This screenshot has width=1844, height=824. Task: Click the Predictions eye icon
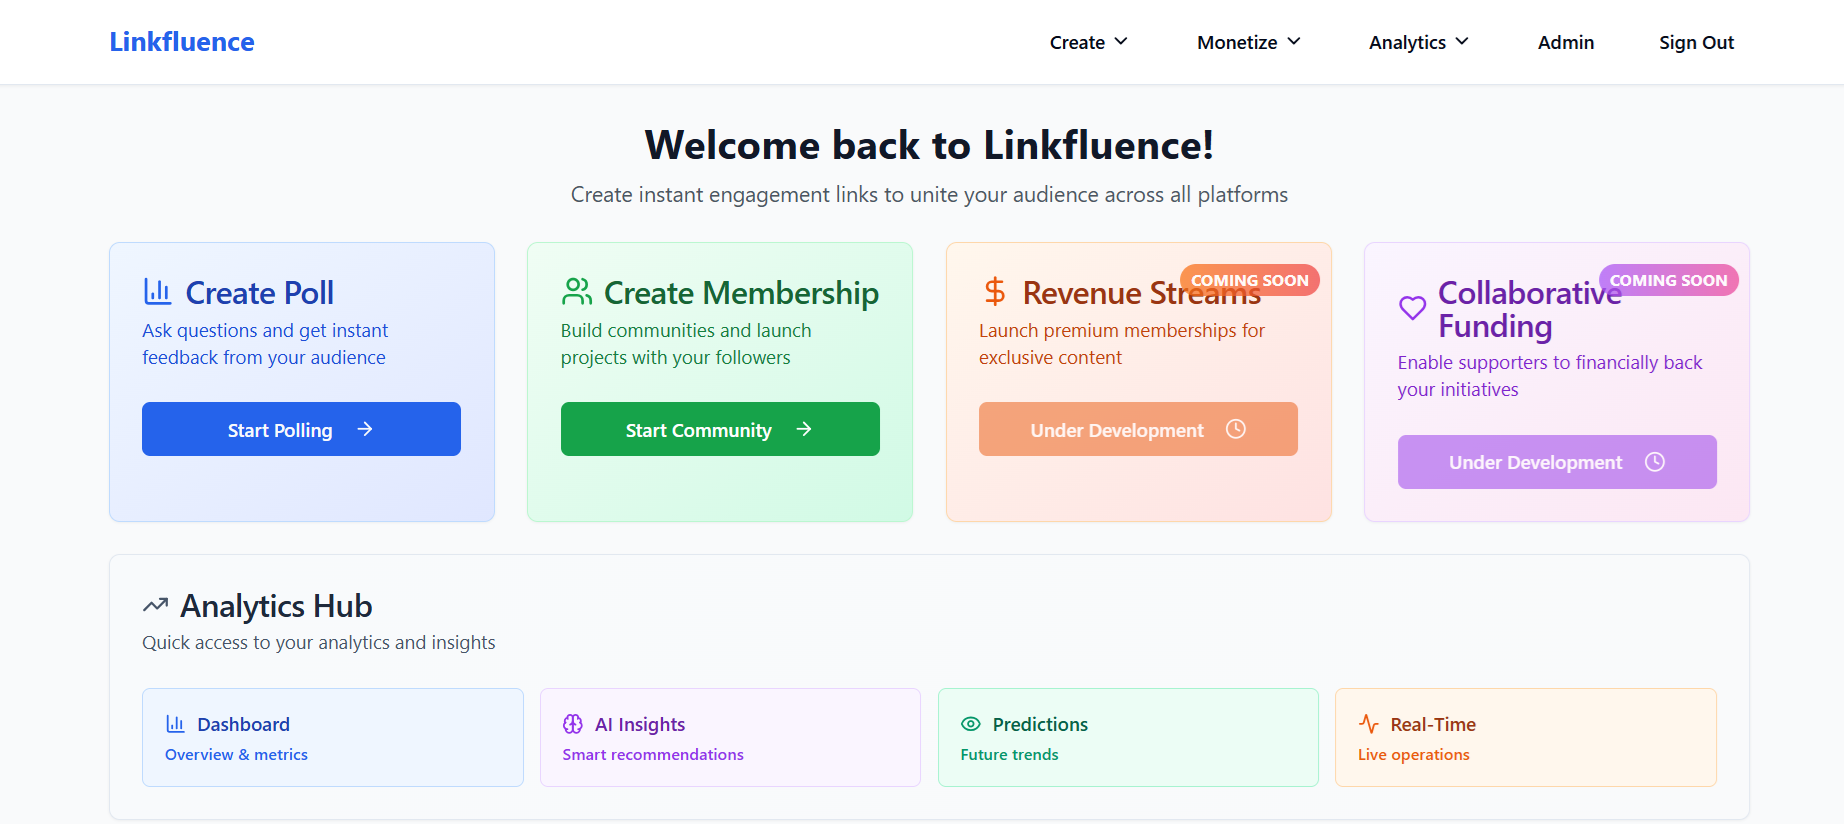[971, 724]
